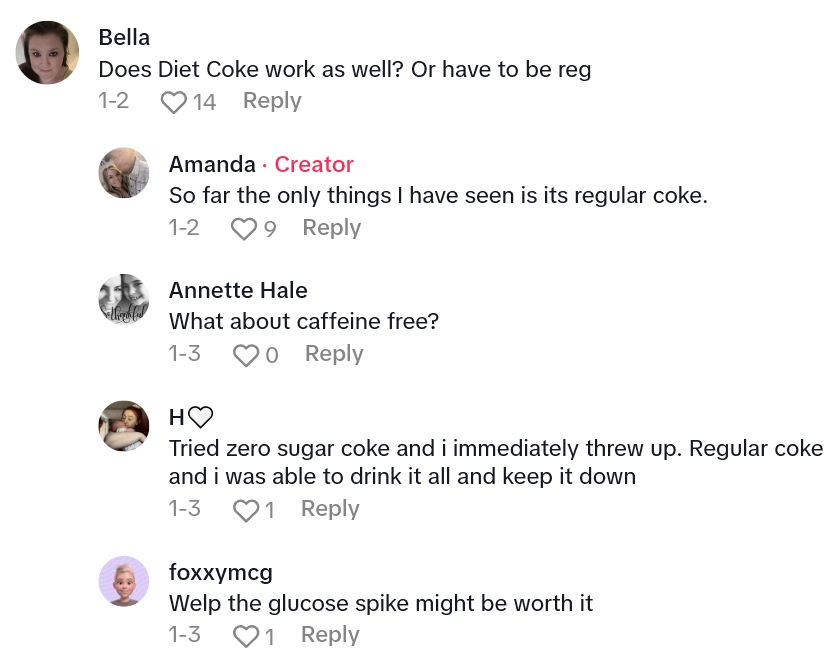
Task: Reply to Annette Hale's comment
Action: click(x=334, y=354)
